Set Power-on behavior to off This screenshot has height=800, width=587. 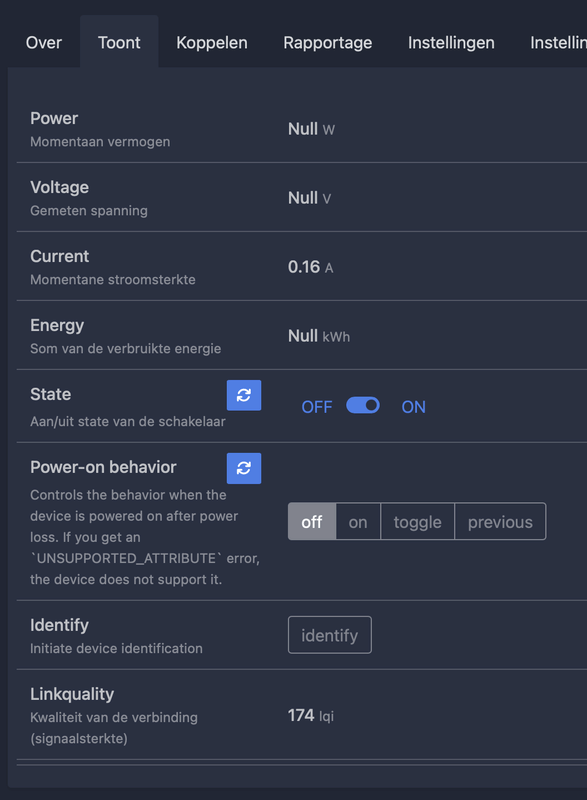coord(312,521)
